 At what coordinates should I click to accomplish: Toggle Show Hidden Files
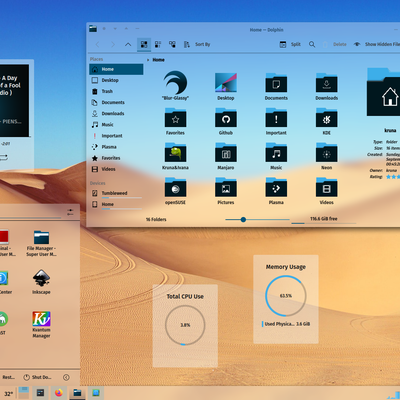pos(377,44)
